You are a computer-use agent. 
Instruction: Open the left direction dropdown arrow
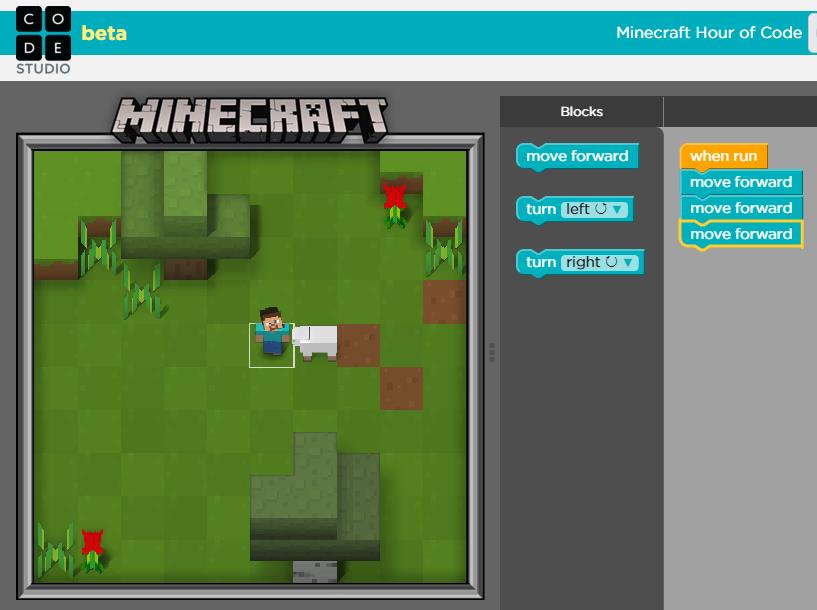617,209
